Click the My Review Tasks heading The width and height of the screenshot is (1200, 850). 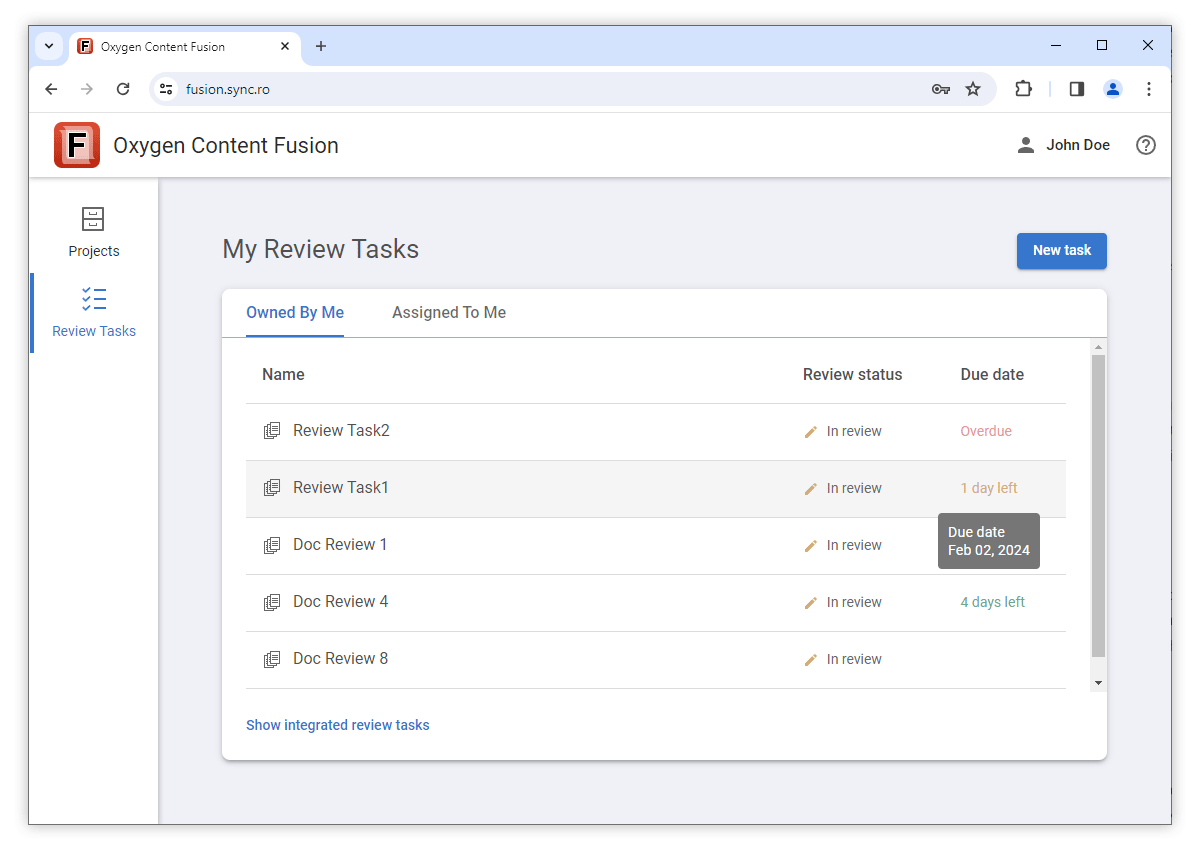[321, 249]
